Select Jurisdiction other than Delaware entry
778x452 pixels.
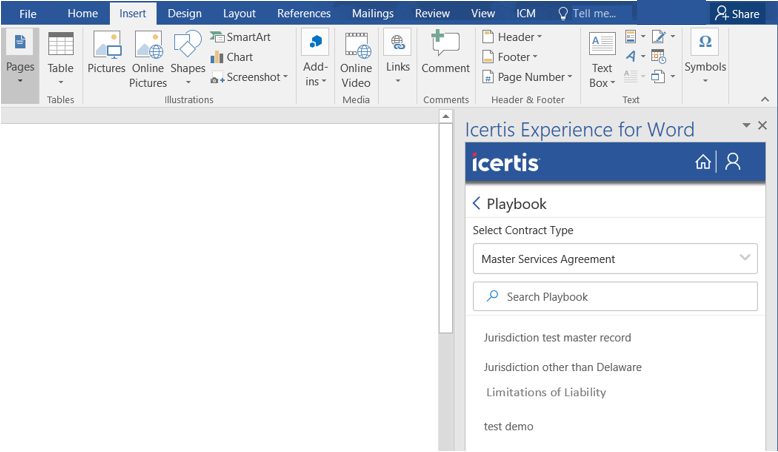[x=562, y=367]
